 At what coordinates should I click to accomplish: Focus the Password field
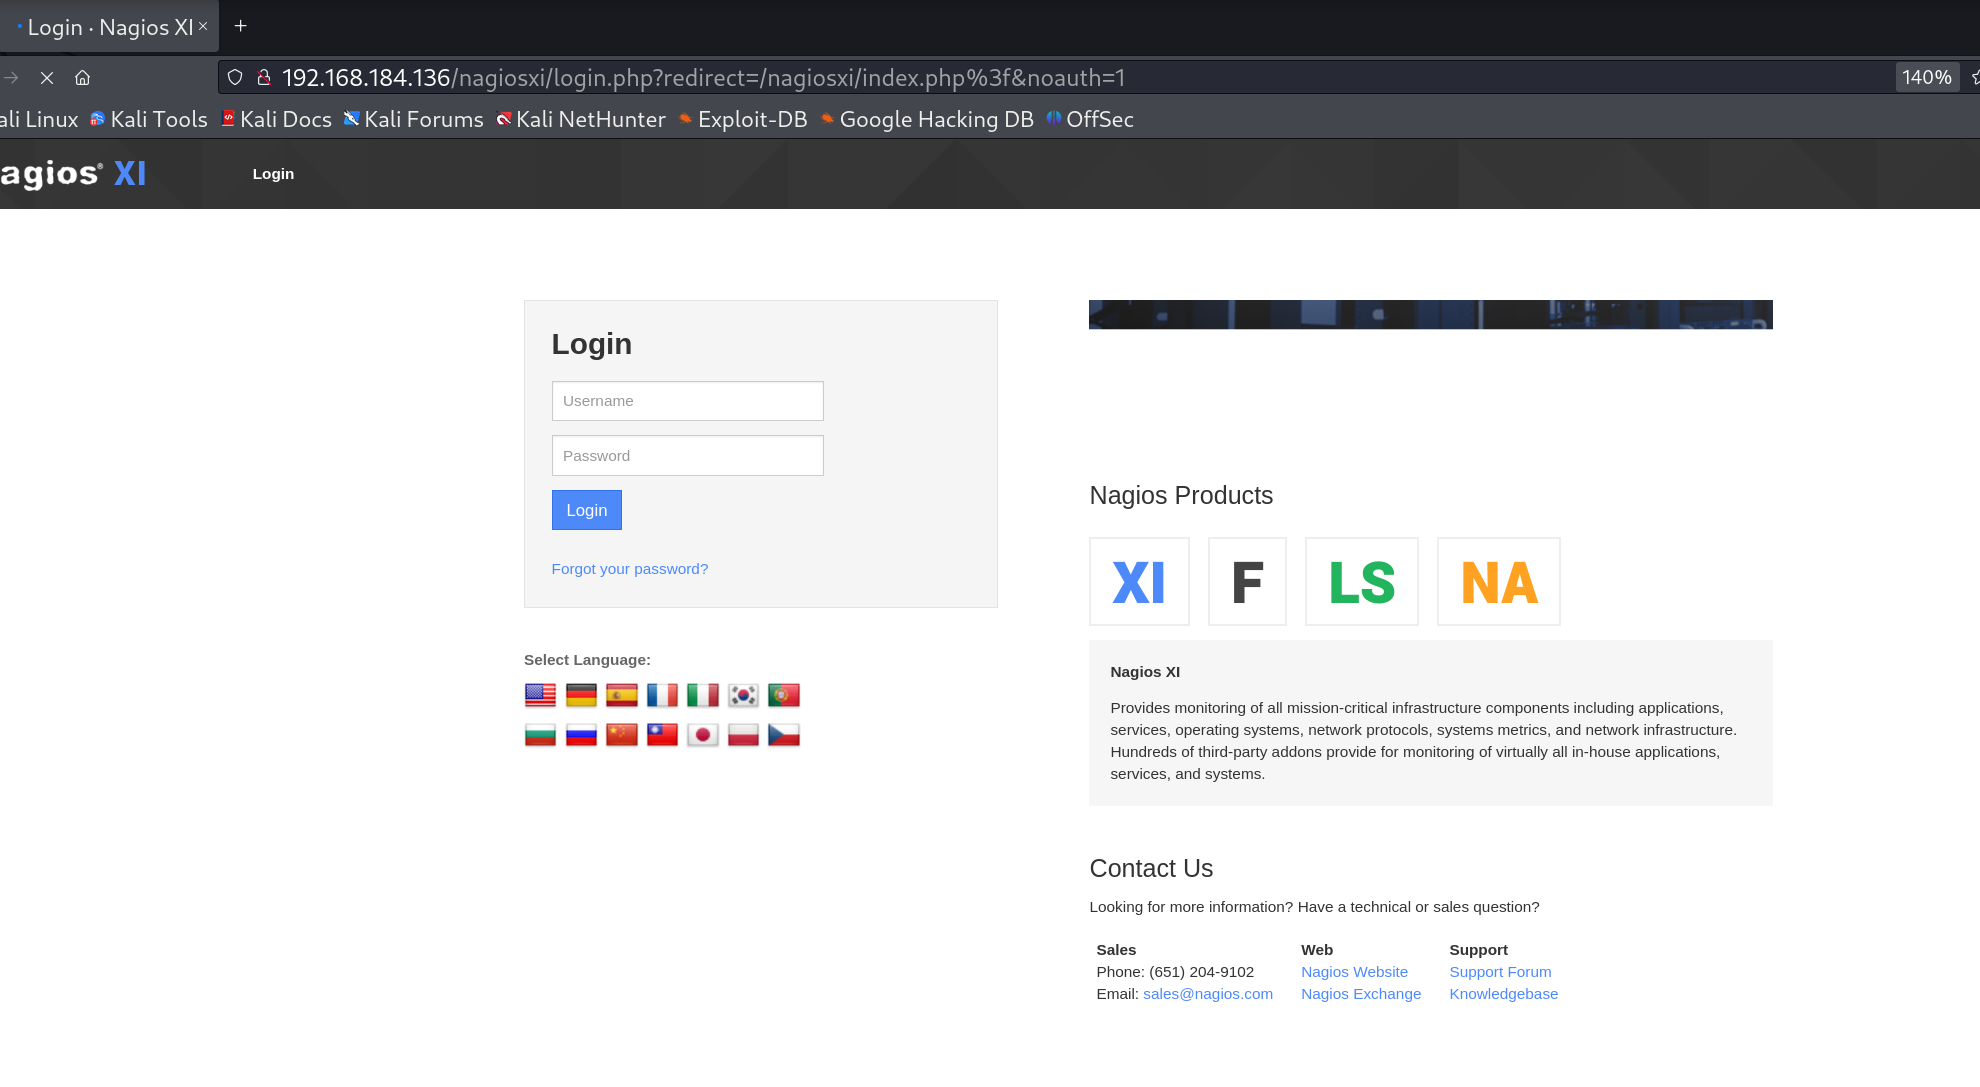click(x=688, y=456)
